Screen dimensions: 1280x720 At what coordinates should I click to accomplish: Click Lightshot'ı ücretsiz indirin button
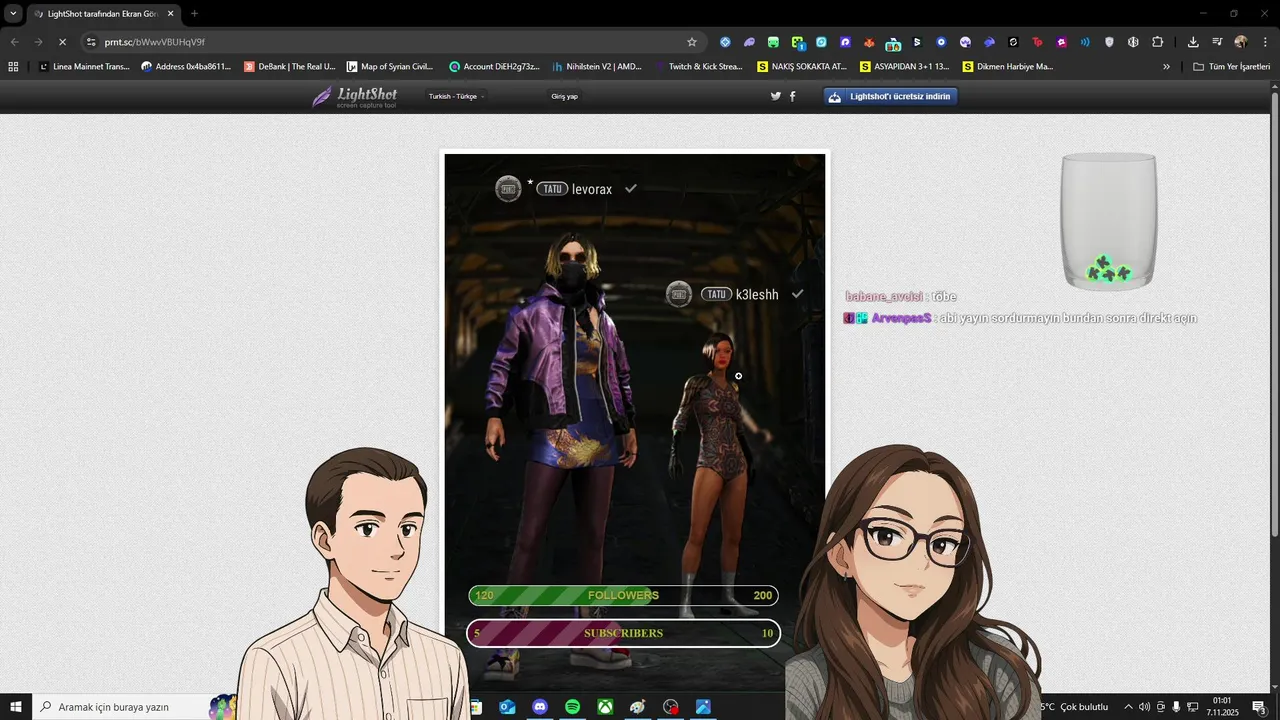pyautogui.click(x=891, y=96)
